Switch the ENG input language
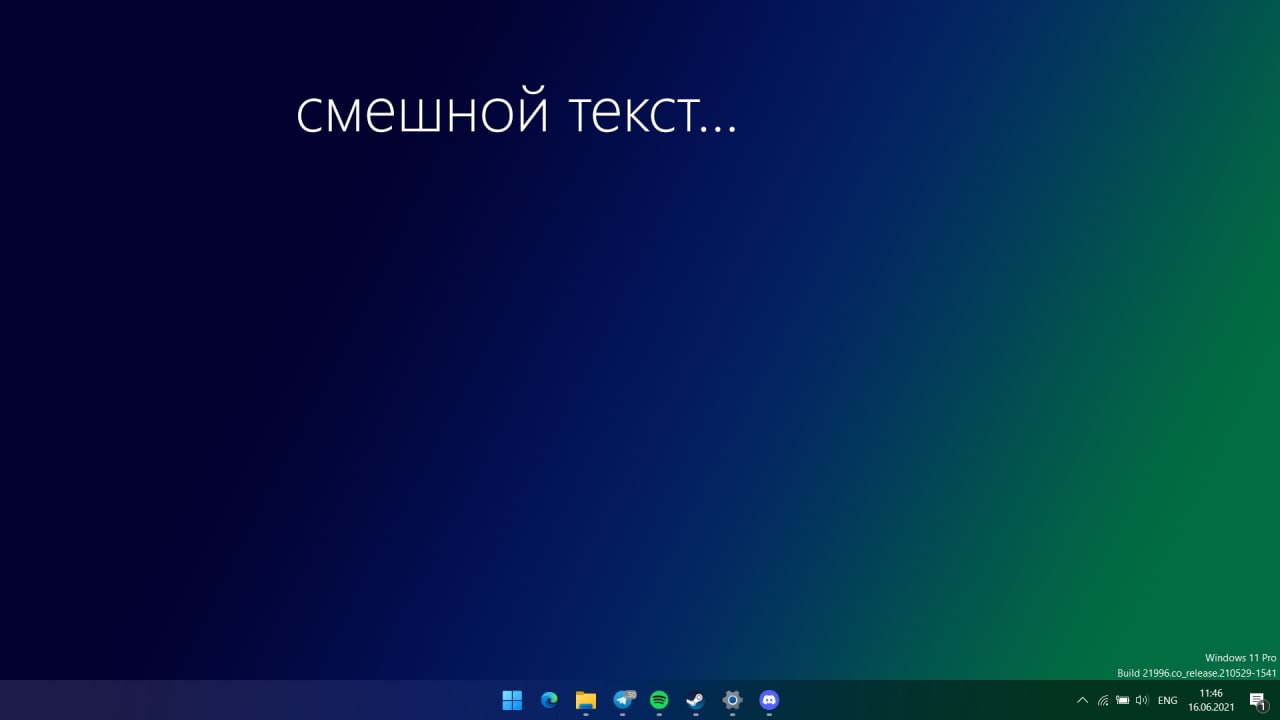The width and height of the screenshot is (1280, 720). coord(1167,700)
